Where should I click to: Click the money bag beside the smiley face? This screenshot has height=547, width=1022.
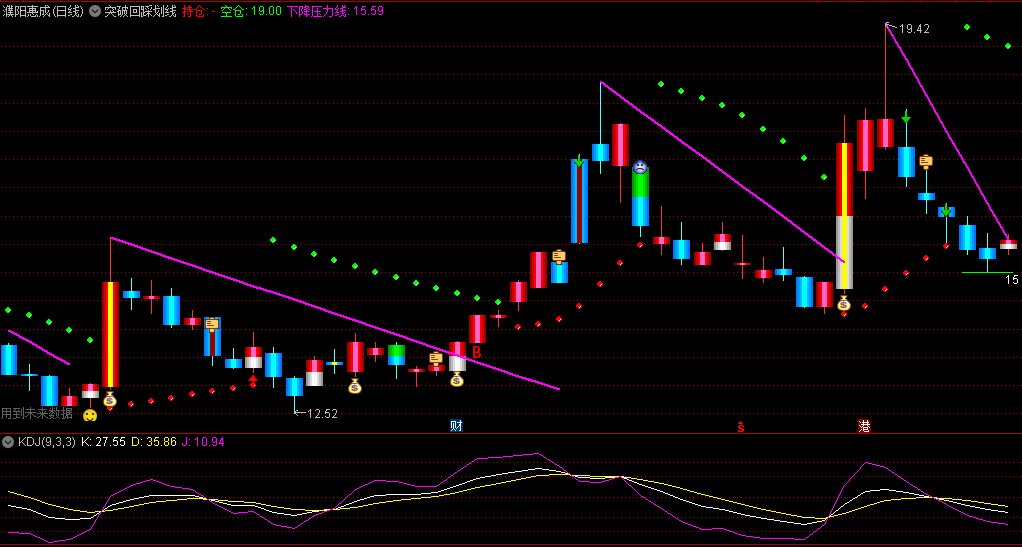pos(110,399)
